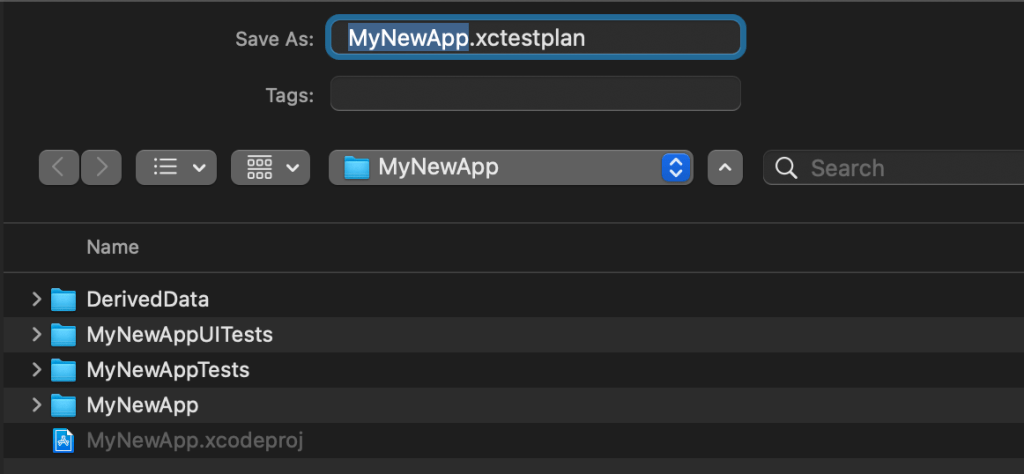The image size is (1024, 474).
Task: Click the back navigation arrow button
Action: click(x=59, y=167)
